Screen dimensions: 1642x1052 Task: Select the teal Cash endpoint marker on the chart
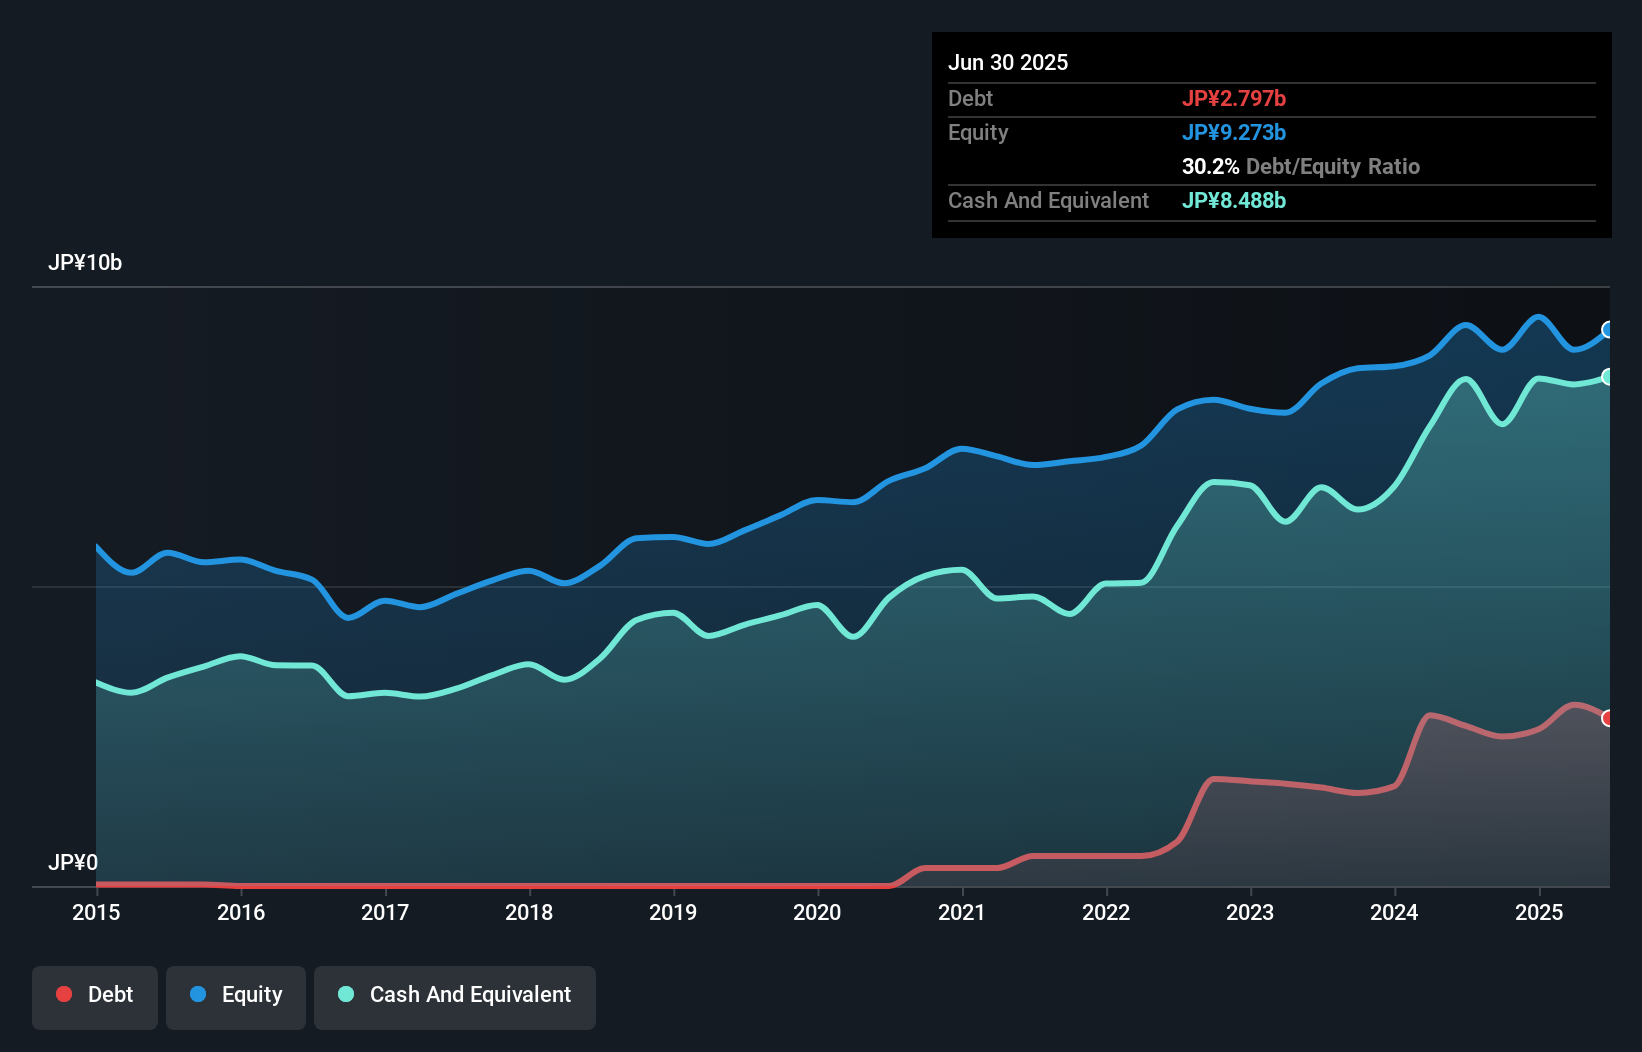[x=1607, y=377]
